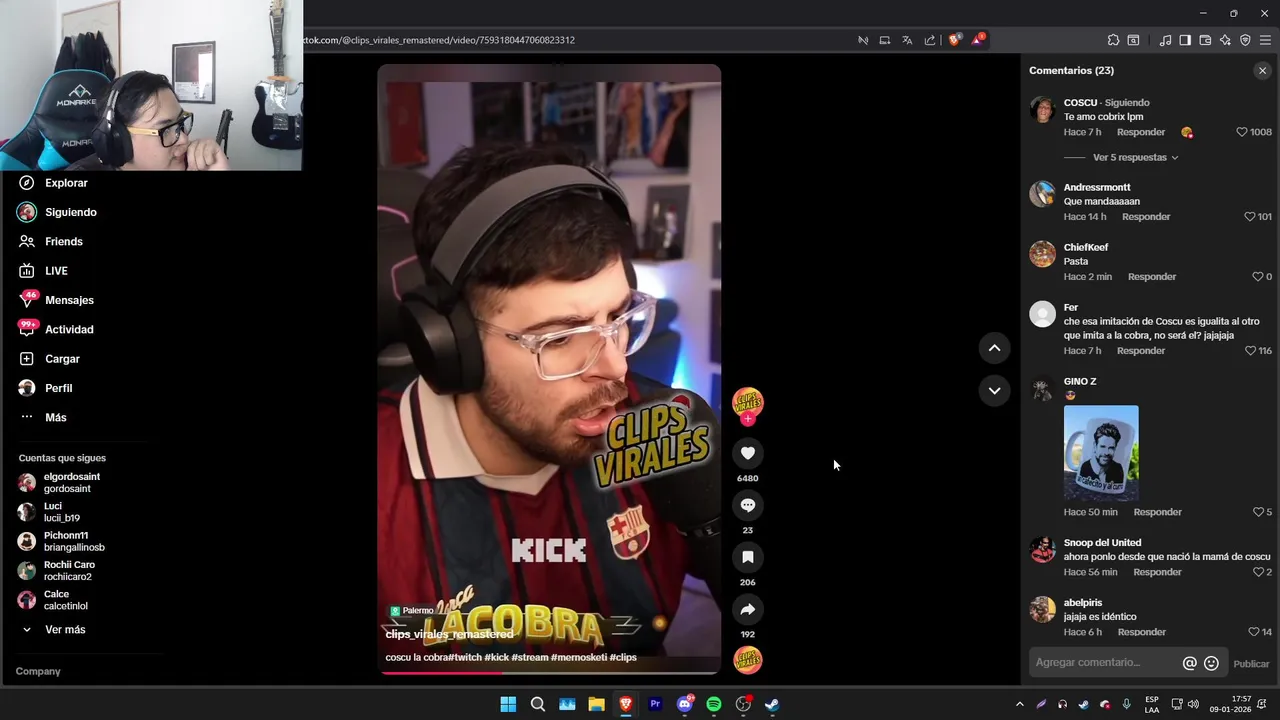Open Brave Shields lion icon

pos(954,40)
